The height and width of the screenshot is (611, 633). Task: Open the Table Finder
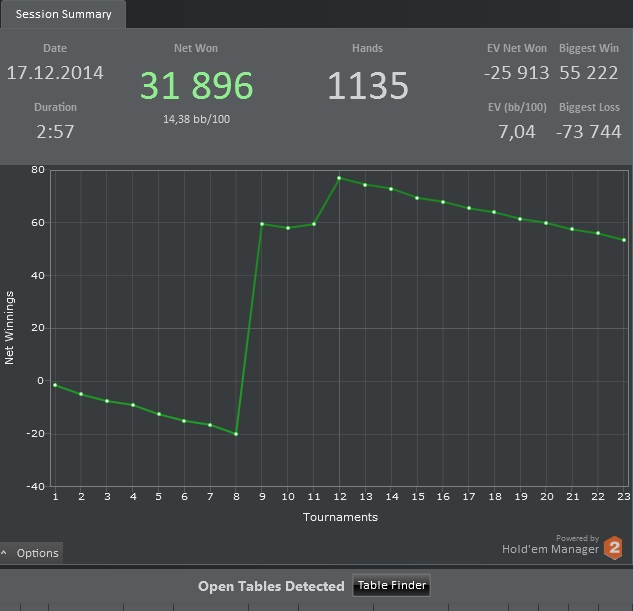(391, 585)
